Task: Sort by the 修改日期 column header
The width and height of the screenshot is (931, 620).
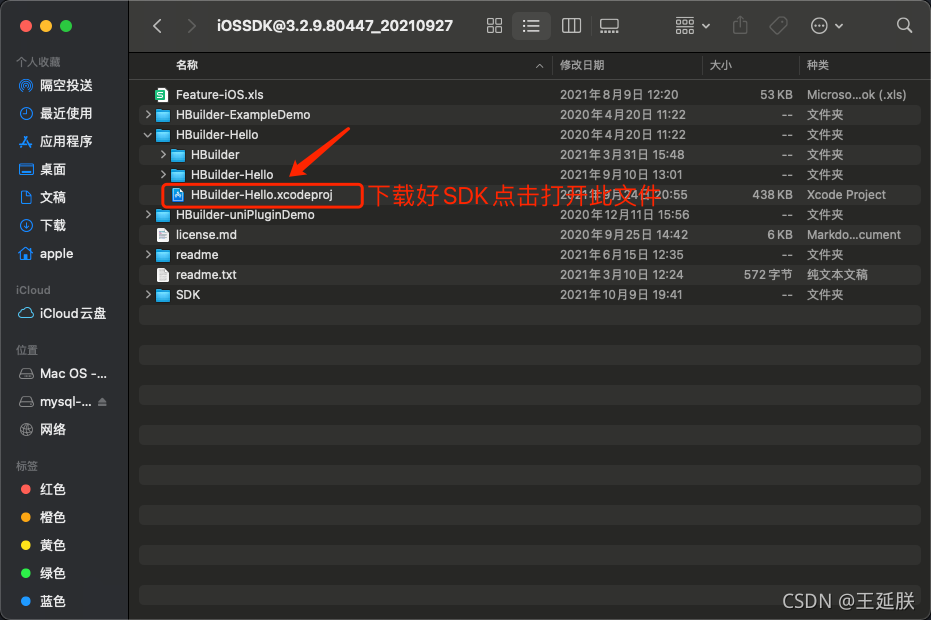Action: [x=582, y=65]
